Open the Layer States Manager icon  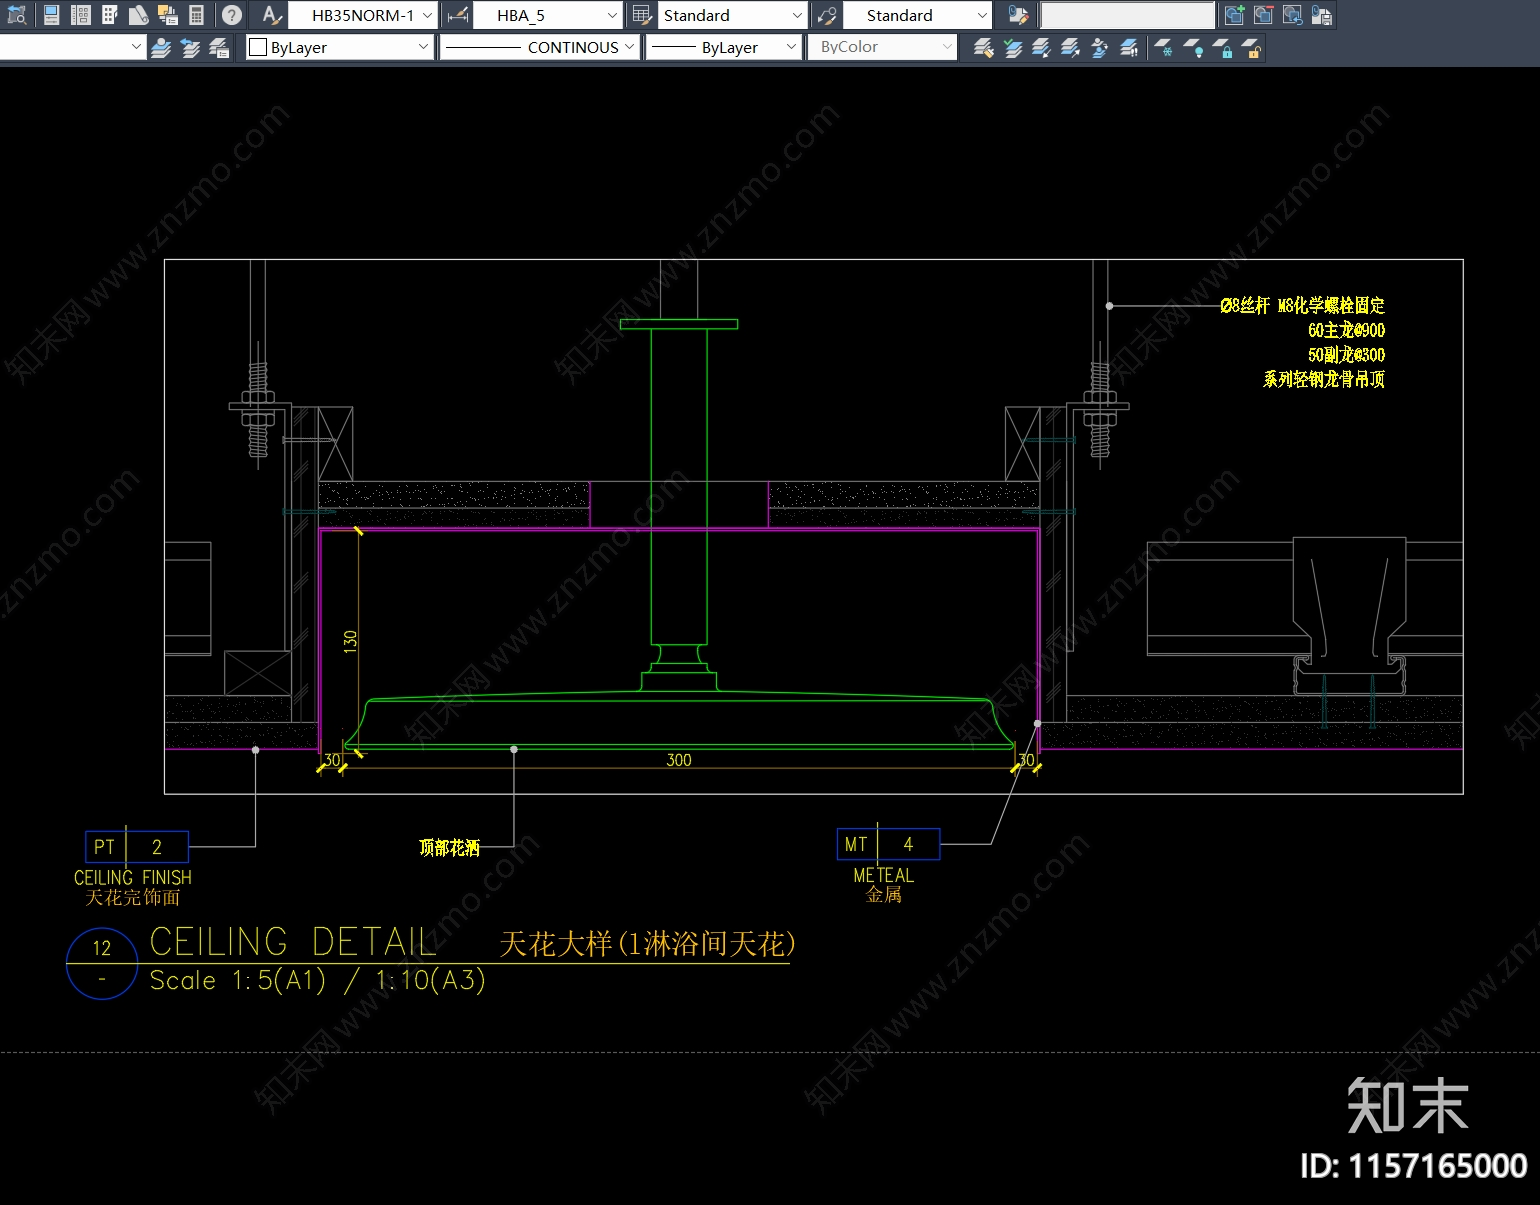pos(219,47)
